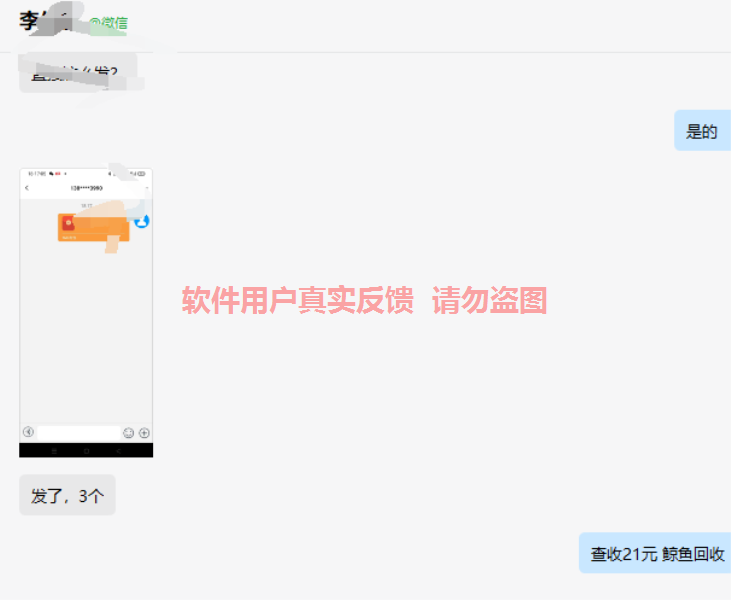Open the phone screenshot image thumbnail
This screenshot has width=731, height=600.
pyautogui.click(x=86, y=313)
